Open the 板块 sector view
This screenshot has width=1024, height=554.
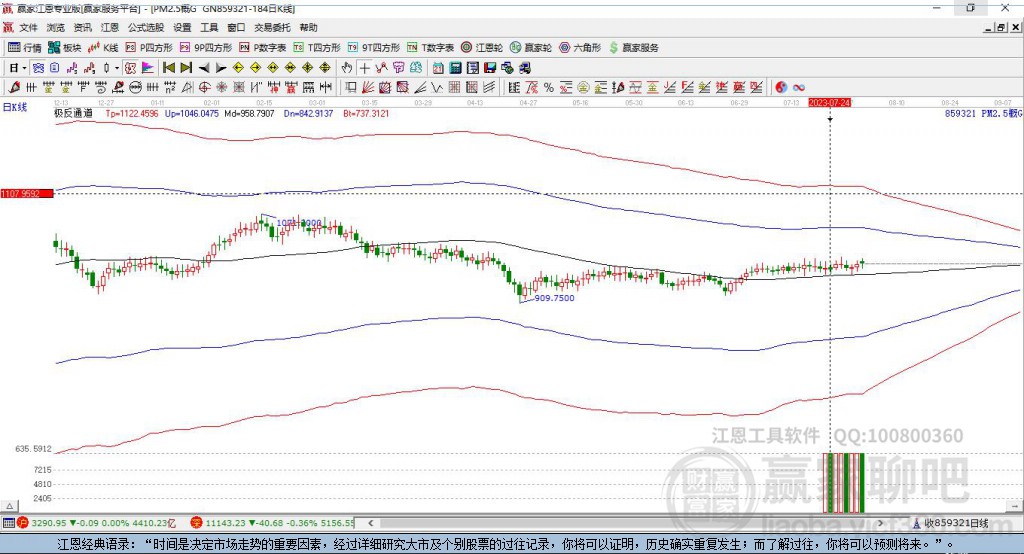click(x=64, y=48)
